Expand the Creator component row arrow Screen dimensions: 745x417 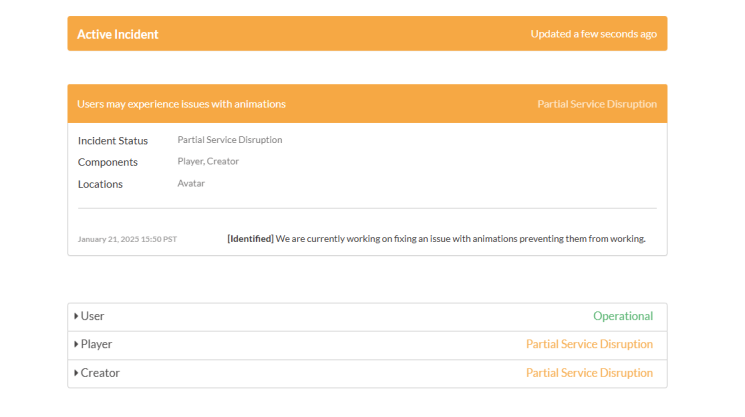click(x=76, y=373)
